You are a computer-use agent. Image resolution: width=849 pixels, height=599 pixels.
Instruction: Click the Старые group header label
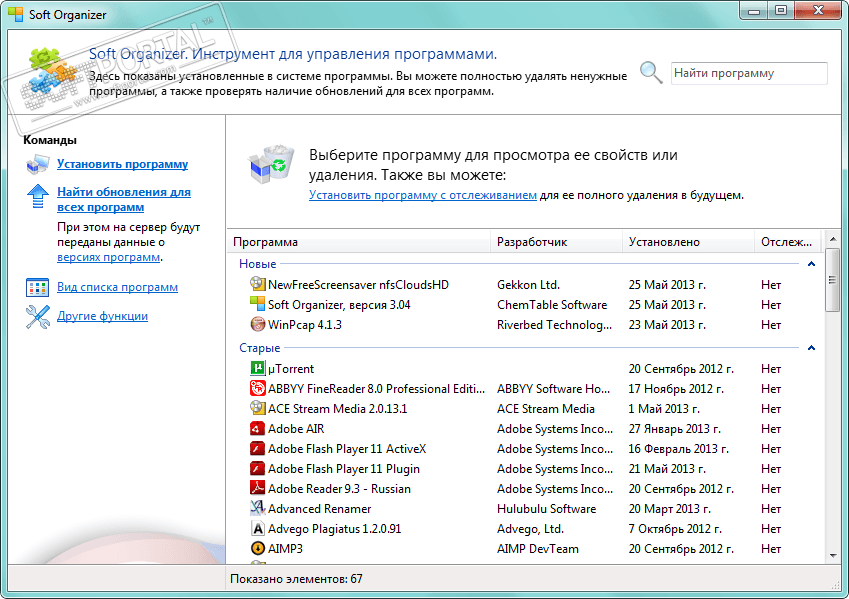click(260, 348)
